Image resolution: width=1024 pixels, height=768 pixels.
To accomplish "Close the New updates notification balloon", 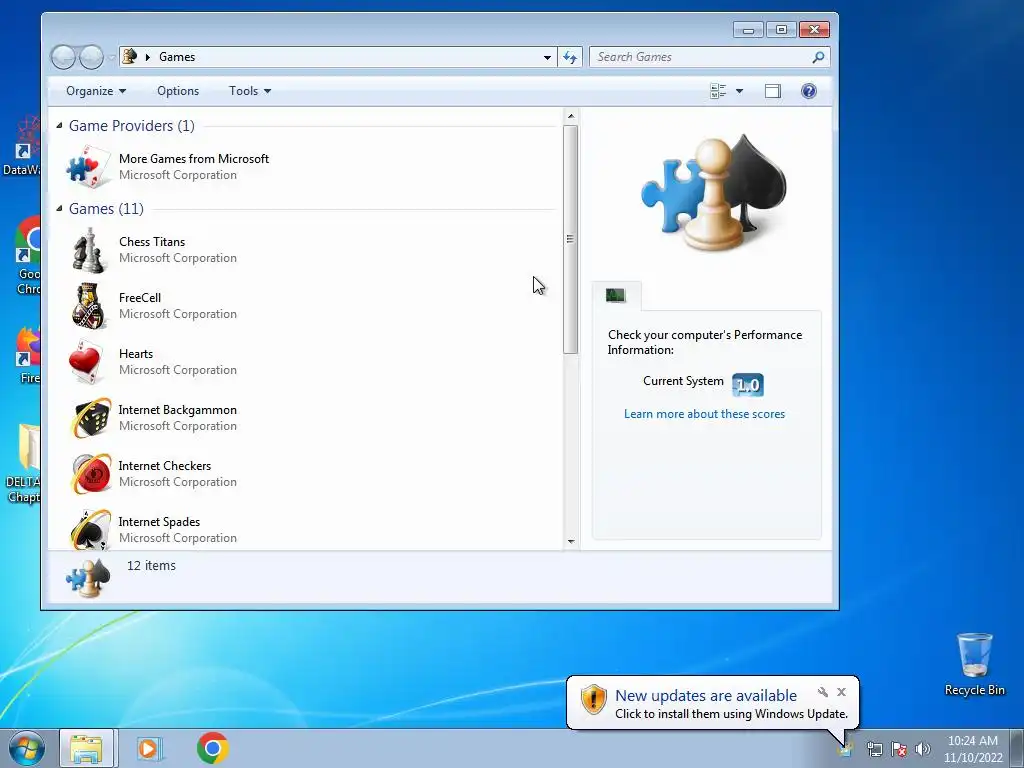I will 841,692.
